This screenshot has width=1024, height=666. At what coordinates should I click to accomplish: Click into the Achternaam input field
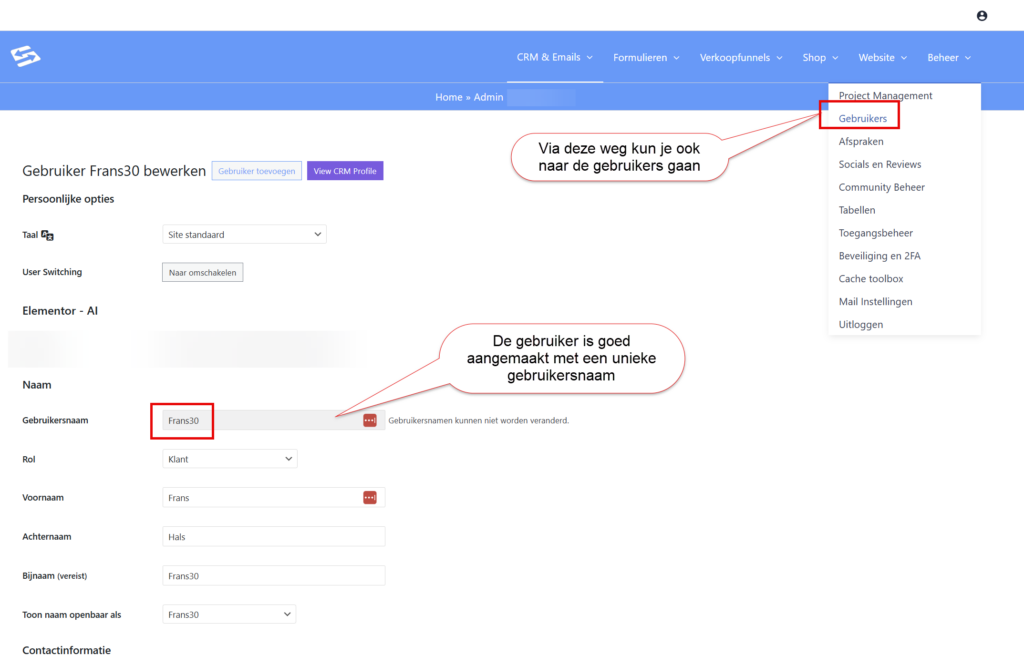[x=273, y=537]
